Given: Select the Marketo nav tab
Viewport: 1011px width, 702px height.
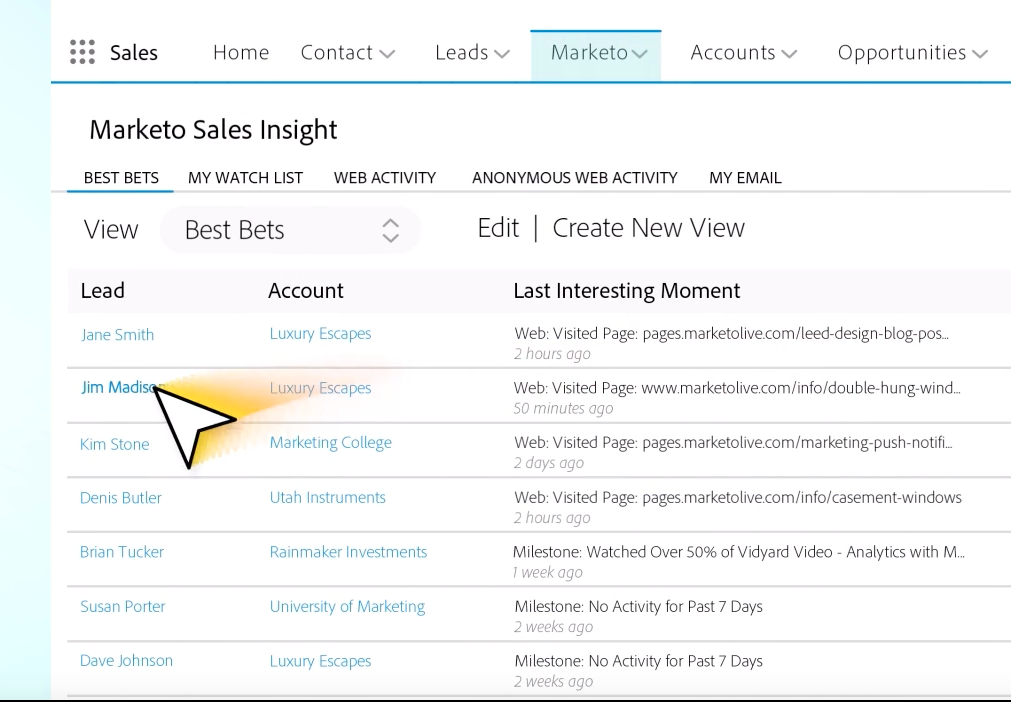Looking at the screenshot, I should 589,52.
